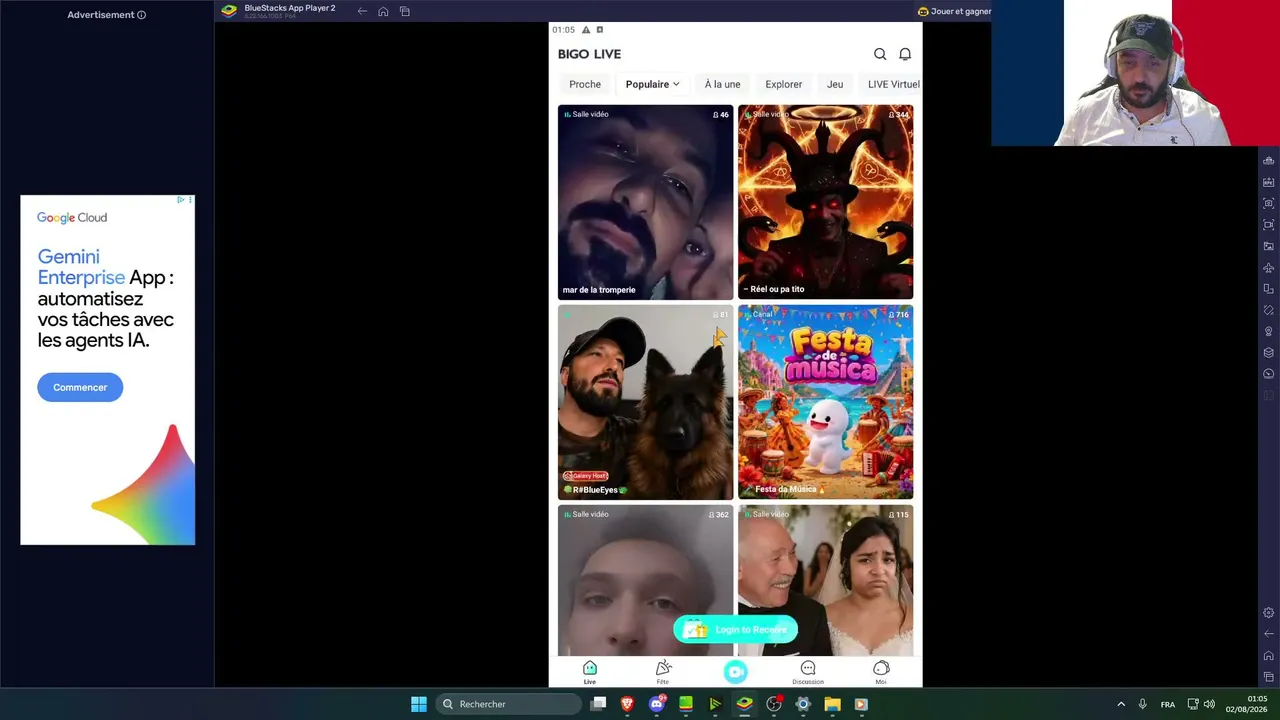Viewport: 1280px width, 720px height.
Task: Go back in BlueStacks title bar
Action: [x=362, y=11]
